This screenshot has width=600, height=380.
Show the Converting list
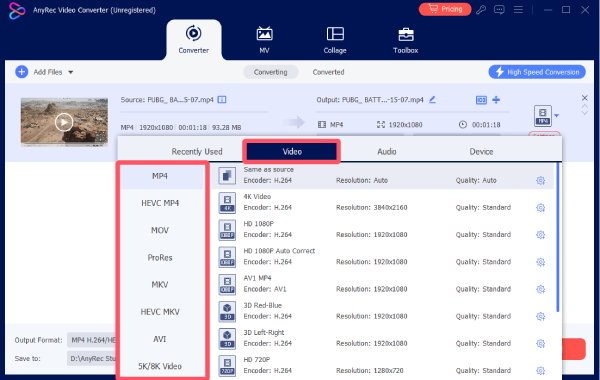[x=271, y=72]
